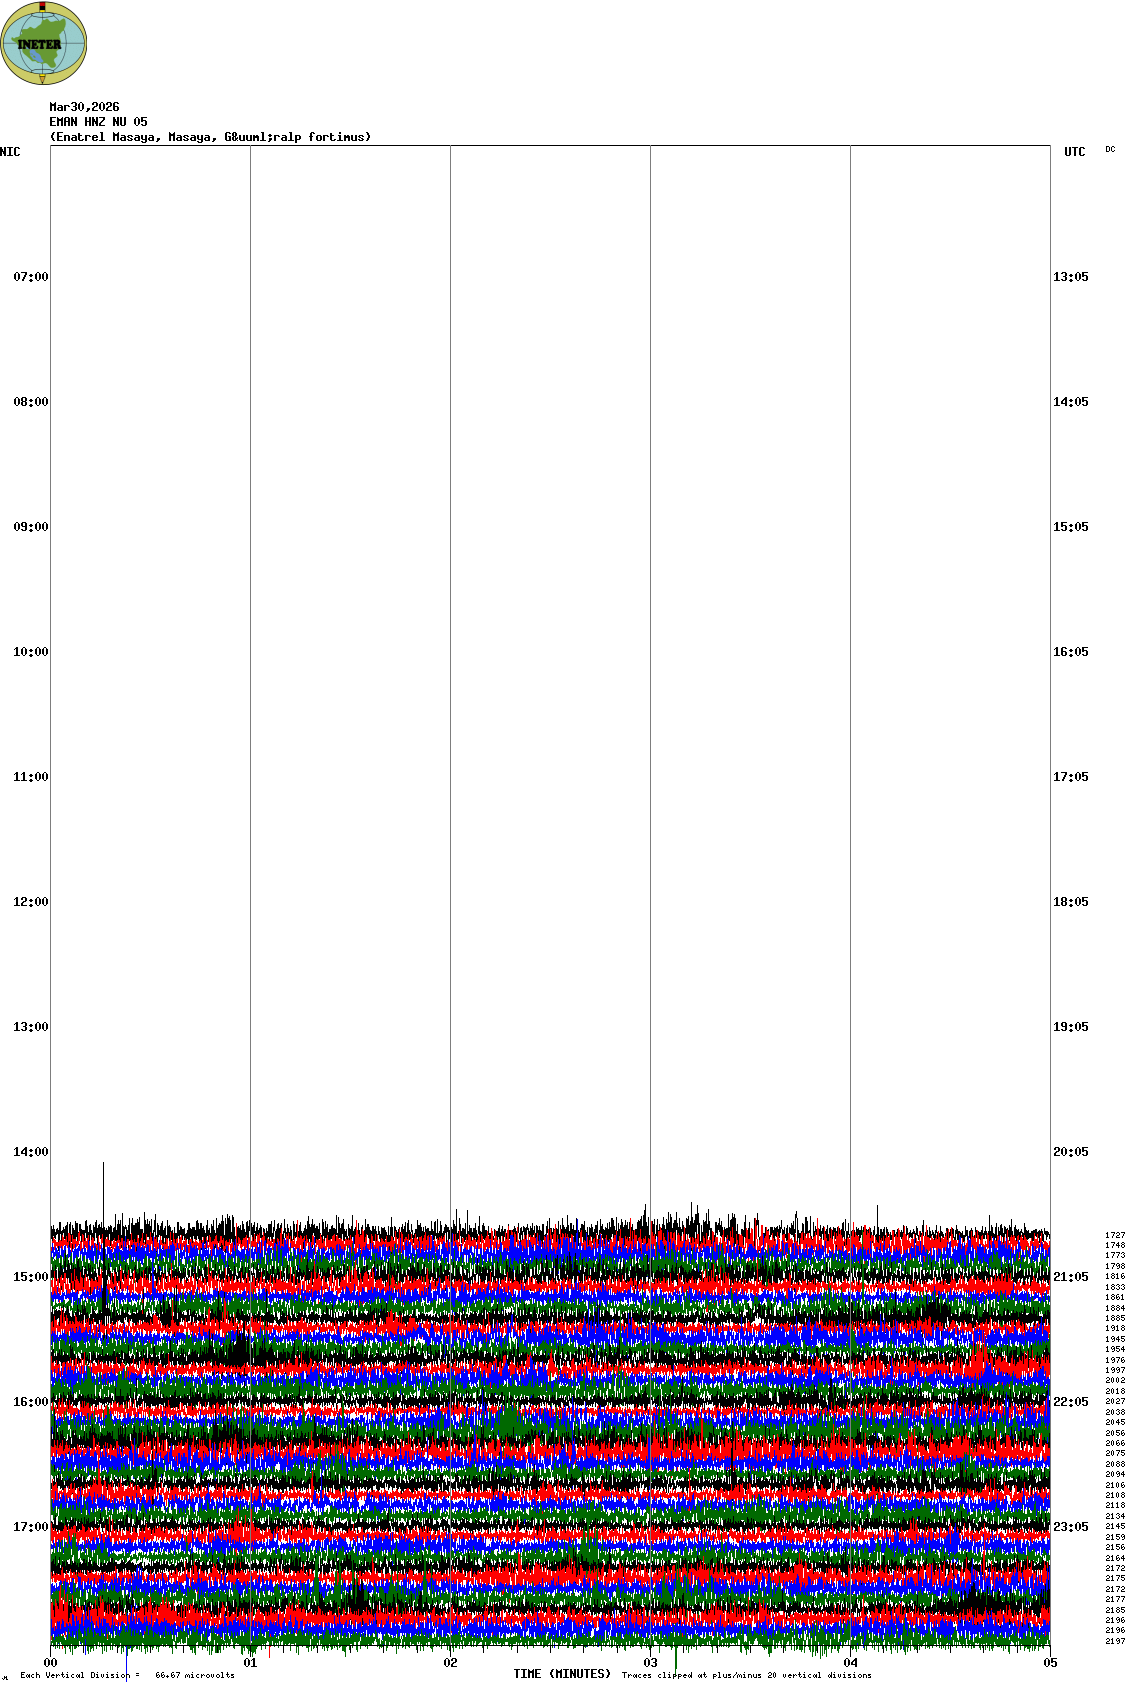The width and height of the screenshot is (1130, 1689).
Task: Click the 23:05 UTC time label
Action: tap(1070, 1527)
